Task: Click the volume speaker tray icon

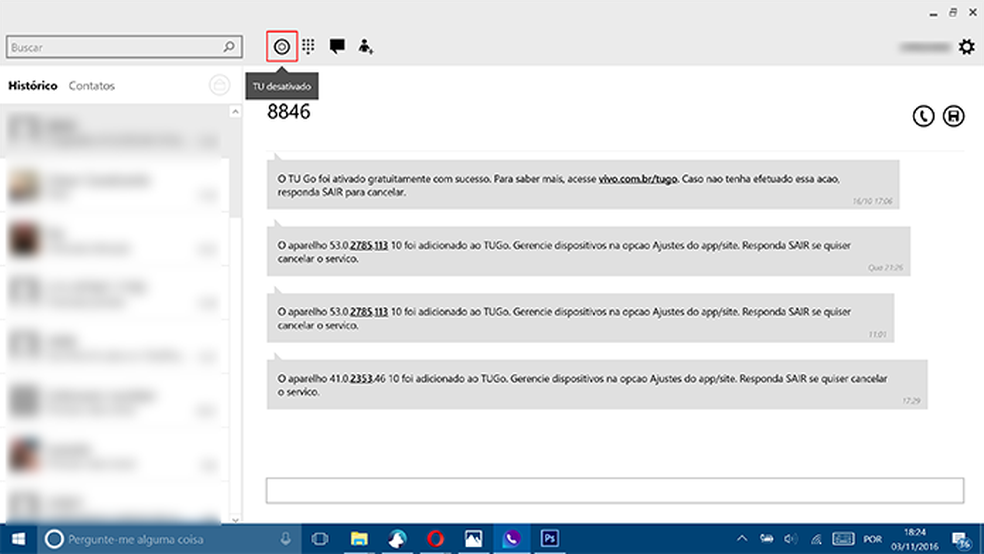Action: (x=791, y=538)
